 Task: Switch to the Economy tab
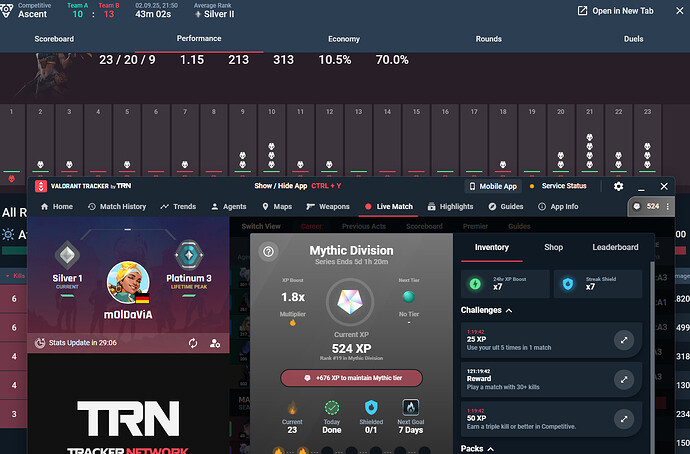tap(344, 39)
